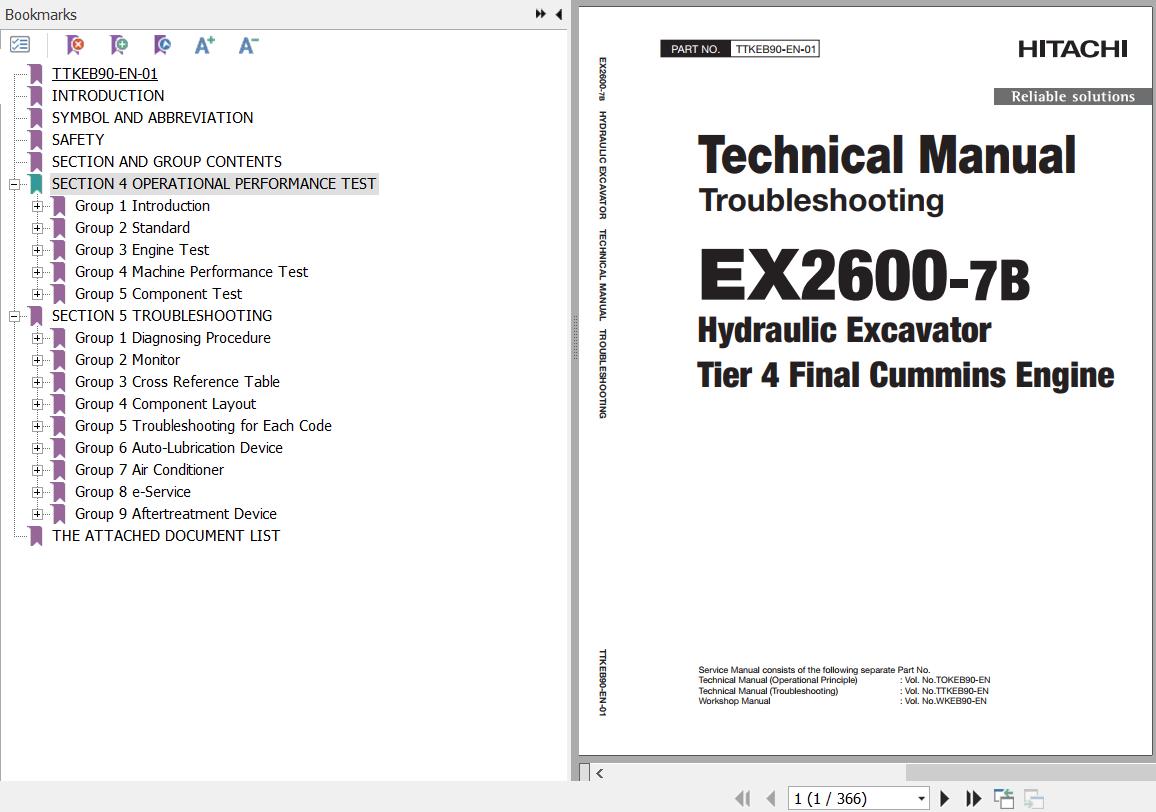Expand Group 6 Auto-Lubrication Device
The image size is (1156, 812).
(38, 448)
